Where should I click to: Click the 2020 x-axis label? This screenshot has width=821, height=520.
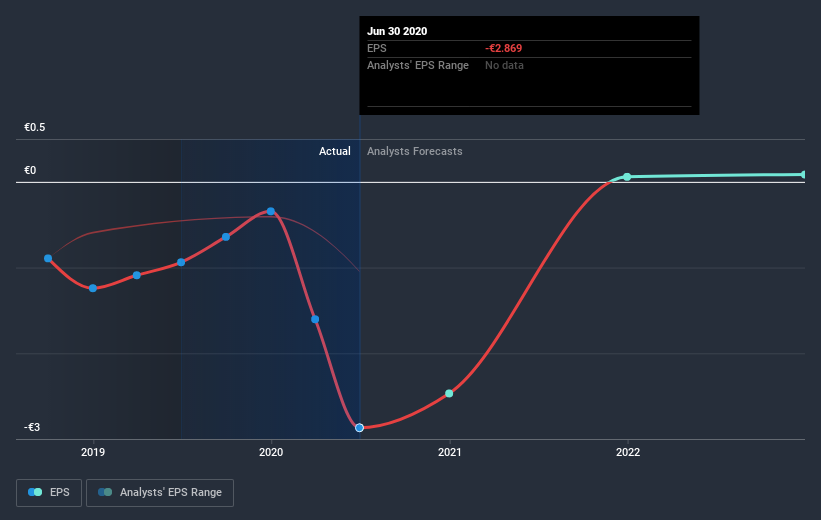(271, 452)
